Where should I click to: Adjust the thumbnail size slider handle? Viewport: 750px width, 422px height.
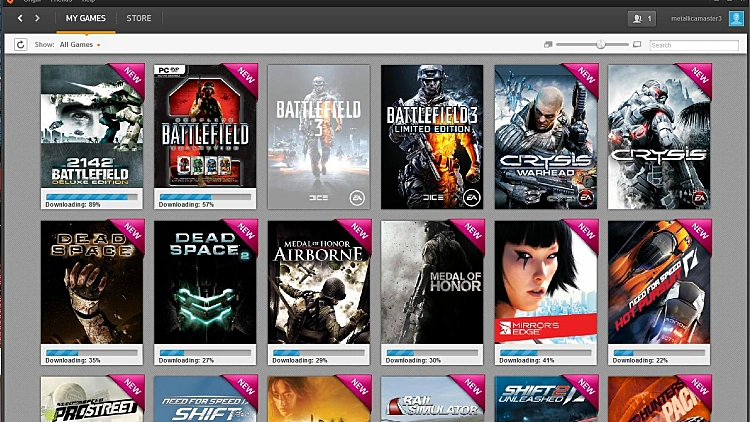click(x=600, y=45)
